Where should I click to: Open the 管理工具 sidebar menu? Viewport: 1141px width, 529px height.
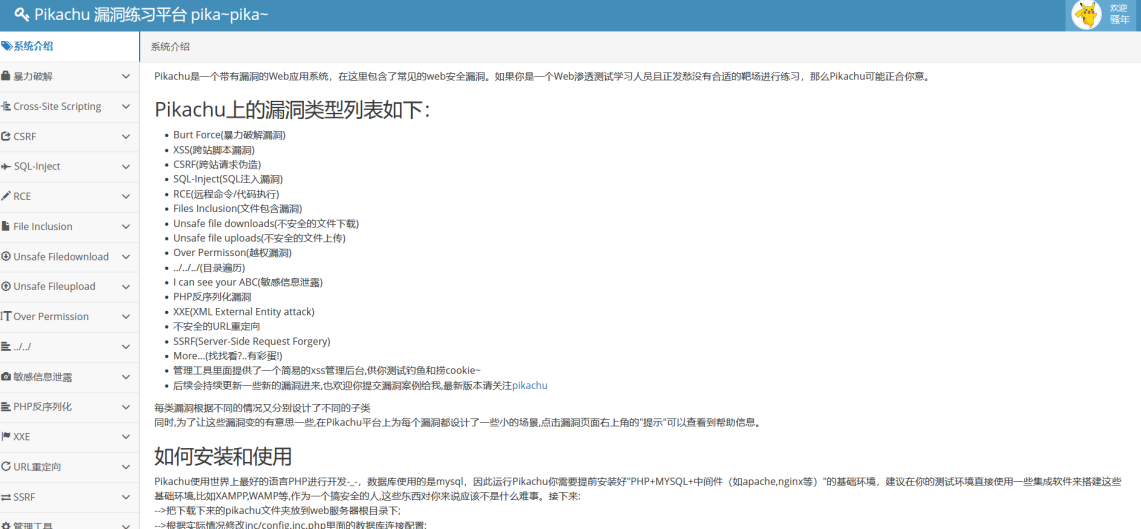point(69,522)
